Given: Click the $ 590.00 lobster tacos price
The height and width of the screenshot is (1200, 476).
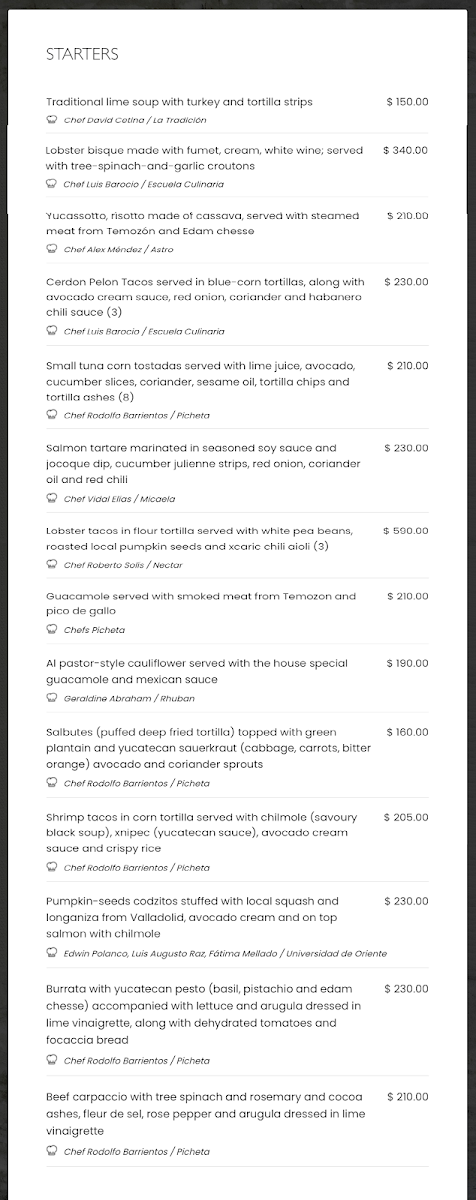Looking at the screenshot, I should [406, 531].
